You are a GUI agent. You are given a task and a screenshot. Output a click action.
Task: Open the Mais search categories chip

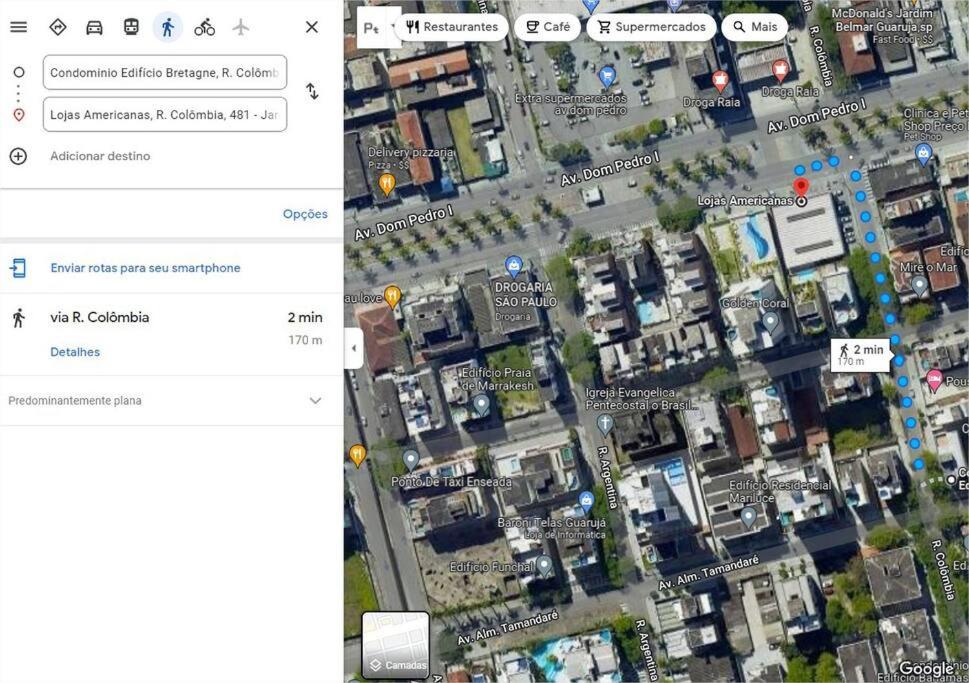click(755, 27)
